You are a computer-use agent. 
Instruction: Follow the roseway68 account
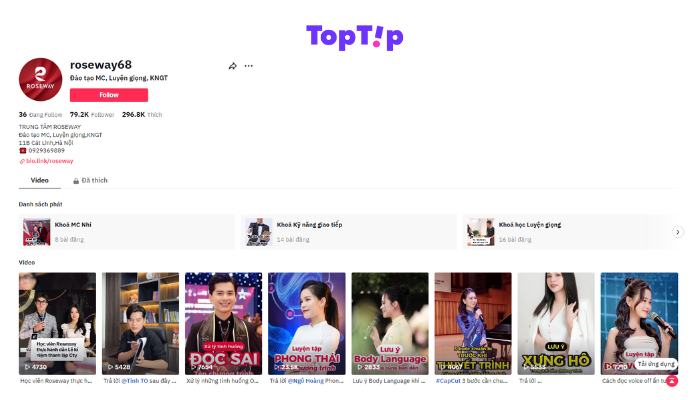(x=109, y=95)
